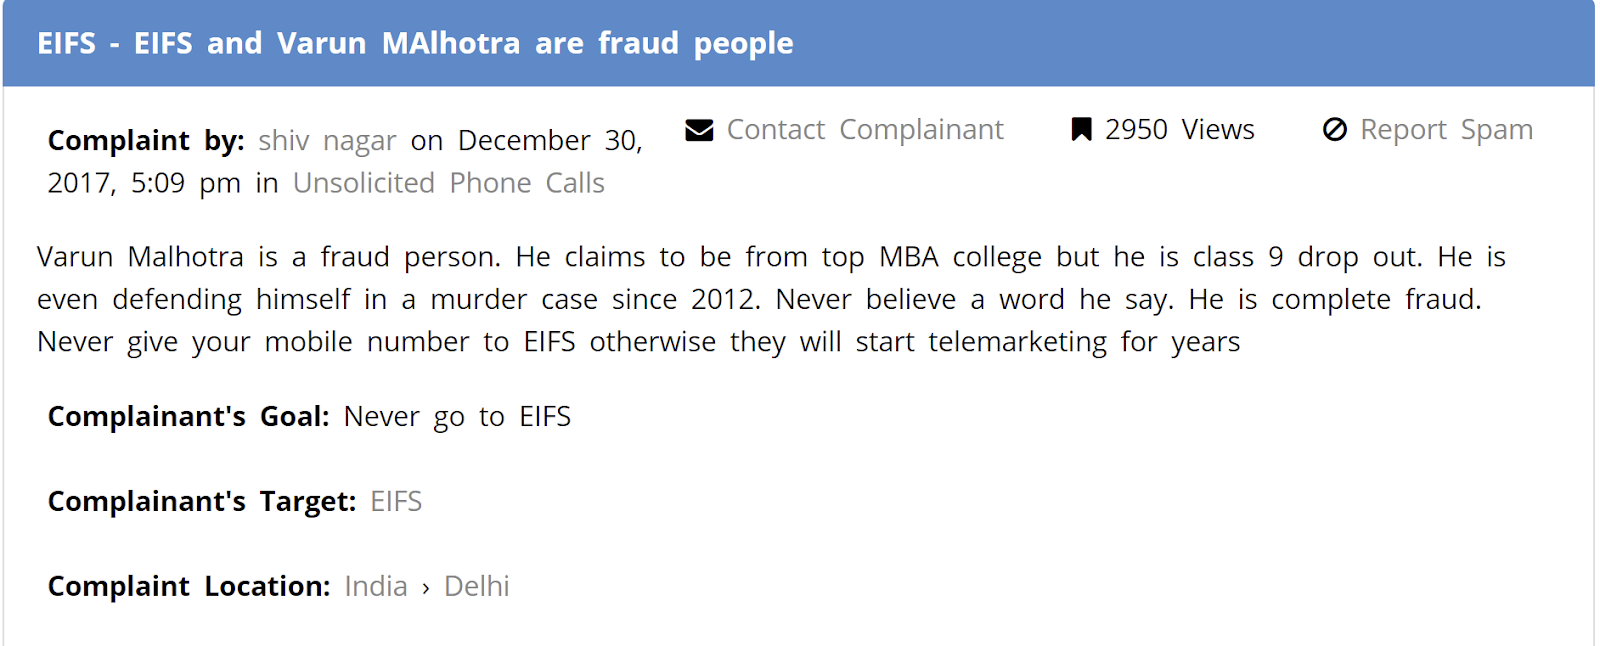1600x646 pixels.
Task: Click the blue complaint title header
Action: tap(415, 44)
